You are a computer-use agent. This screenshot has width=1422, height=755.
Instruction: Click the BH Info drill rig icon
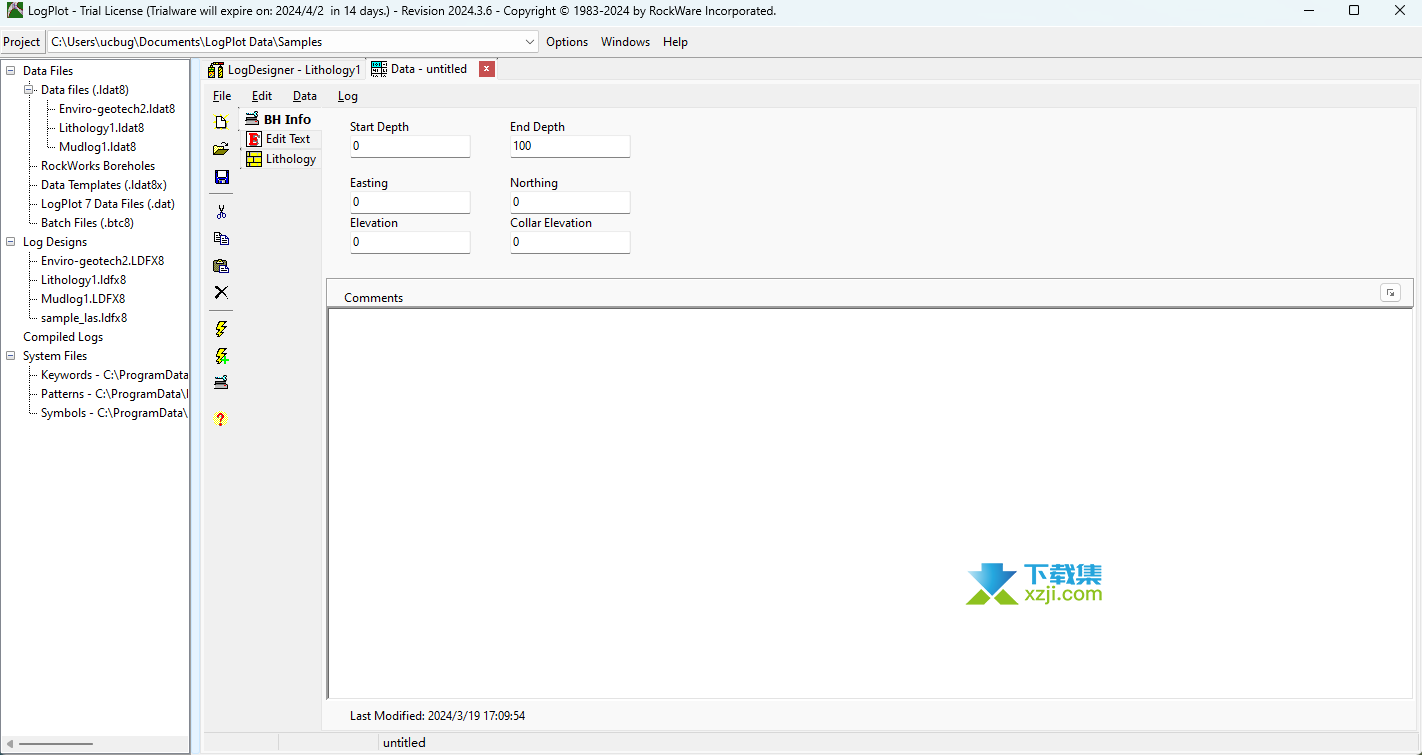[x=252, y=118]
